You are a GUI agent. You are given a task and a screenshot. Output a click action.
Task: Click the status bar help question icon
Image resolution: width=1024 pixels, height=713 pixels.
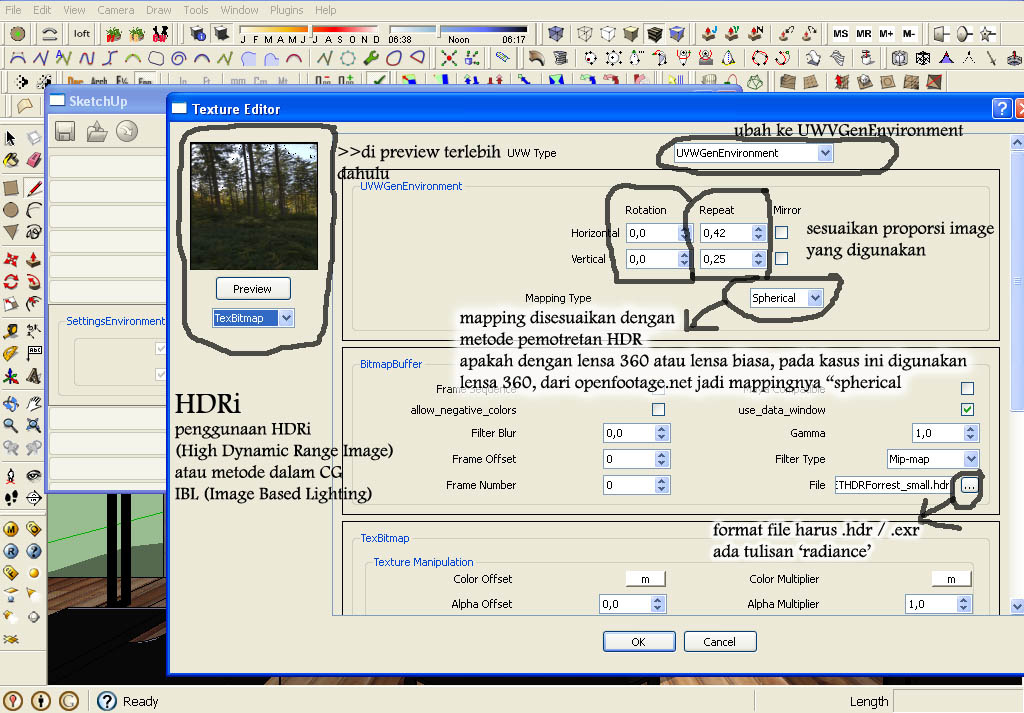tap(106, 701)
